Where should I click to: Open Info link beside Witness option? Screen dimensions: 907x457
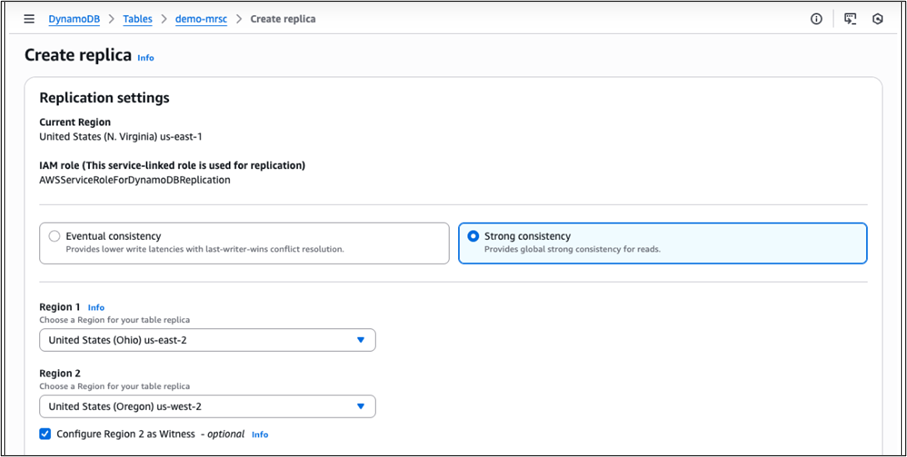(260, 434)
